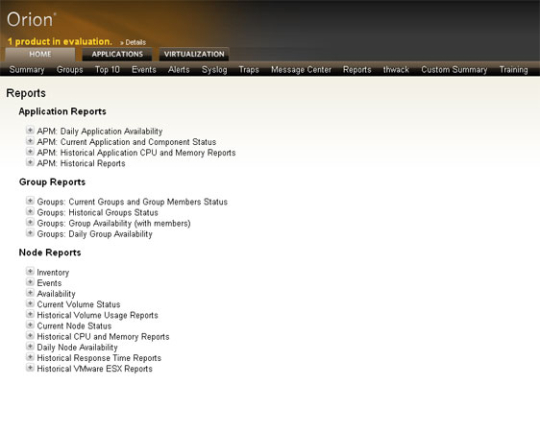Expand APM: Daily Application Availability plus icon
Image resolution: width=540 pixels, height=434 pixels.
[x=30, y=130]
